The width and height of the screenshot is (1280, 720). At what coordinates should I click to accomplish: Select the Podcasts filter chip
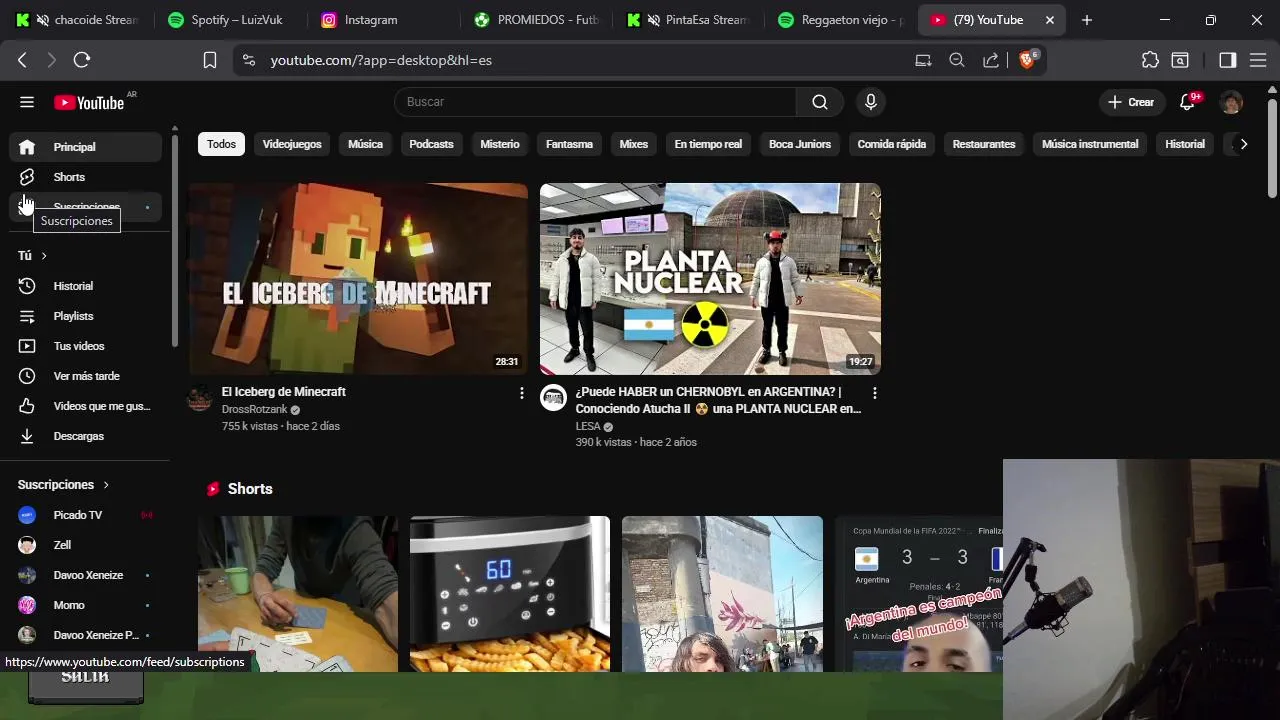point(431,144)
